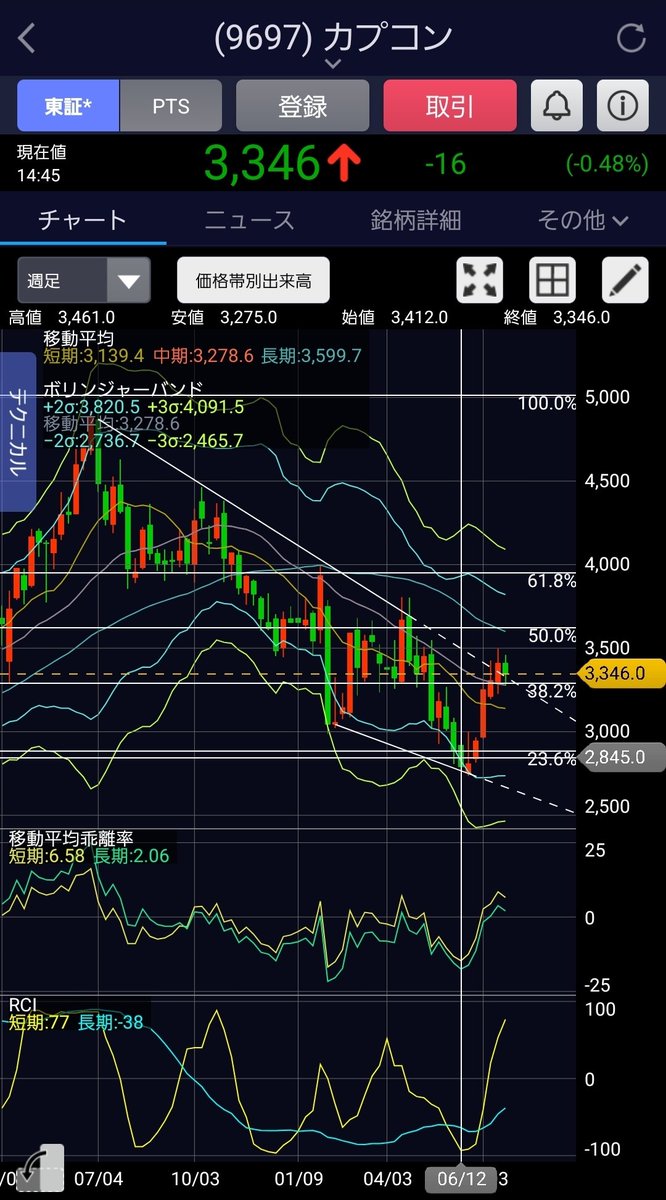This screenshot has width=666, height=1200.
Task: Tap the 10/03 date axis label
Action: (x=196, y=1178)
